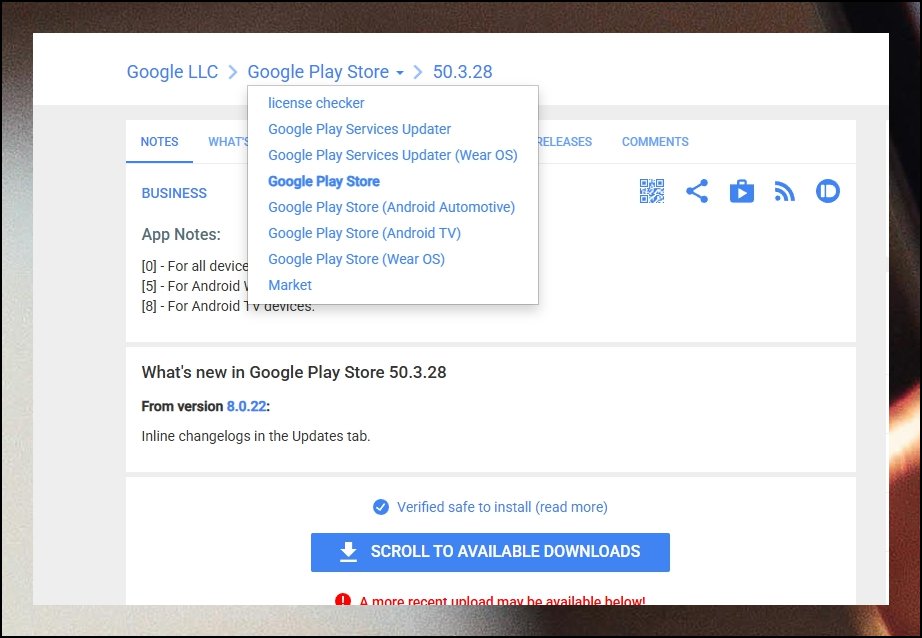
Task: Click the 50.3.28 version breadcrumb
Action: [463, 72]
